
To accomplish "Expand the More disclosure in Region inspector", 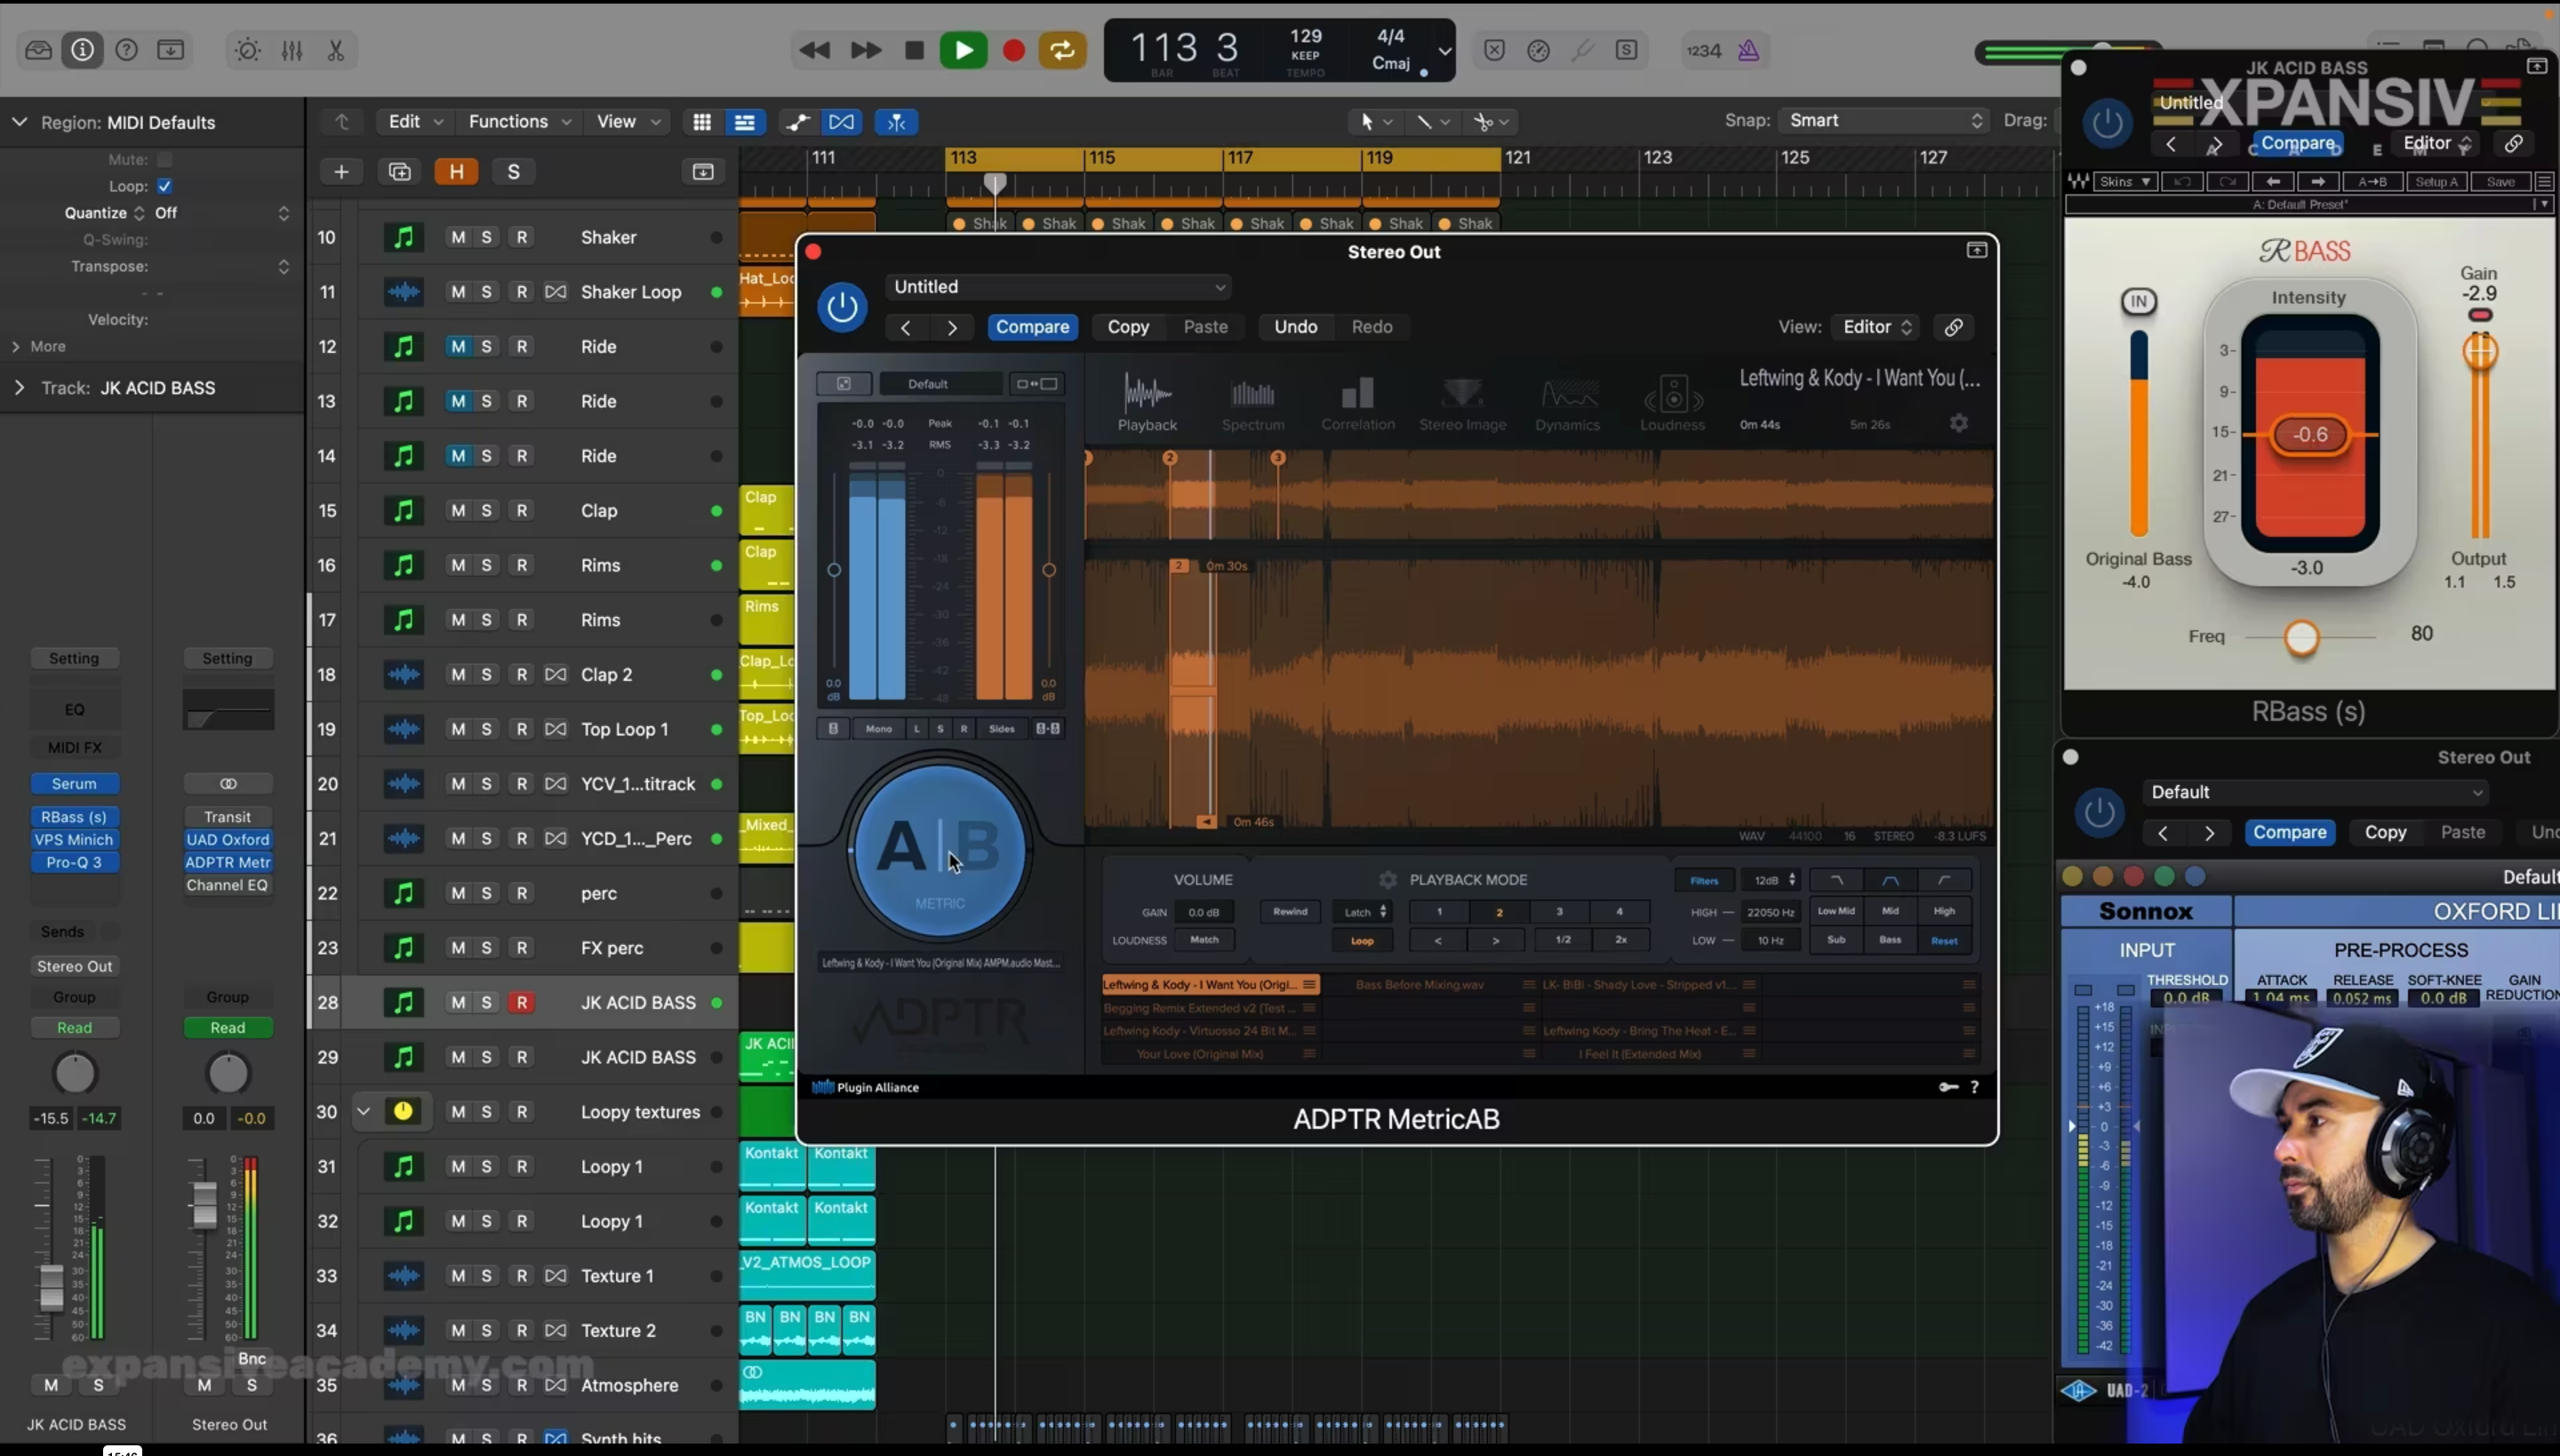I will [16, 346].
